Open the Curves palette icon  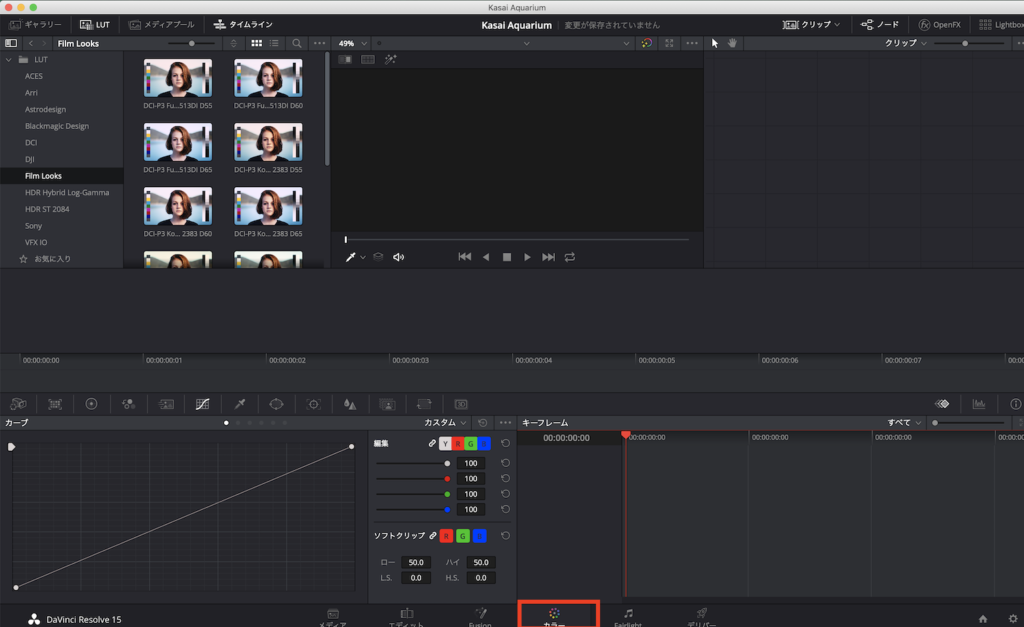[x=202, y=404]
